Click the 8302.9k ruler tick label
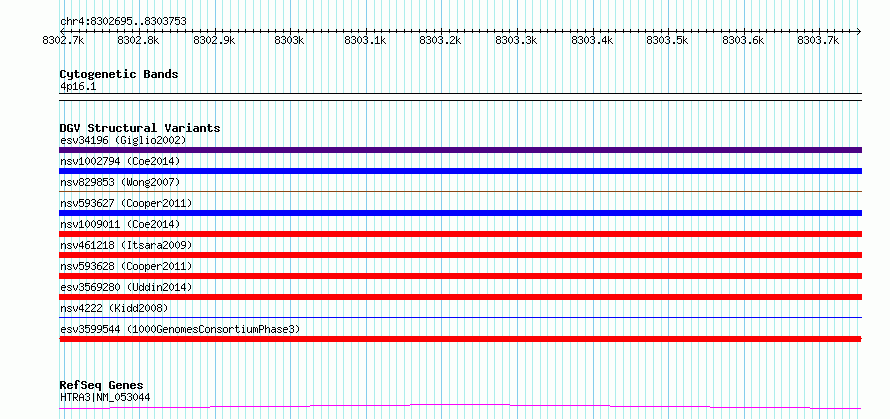The width and height of the screenshot is (890, 419). click(214, 40)
